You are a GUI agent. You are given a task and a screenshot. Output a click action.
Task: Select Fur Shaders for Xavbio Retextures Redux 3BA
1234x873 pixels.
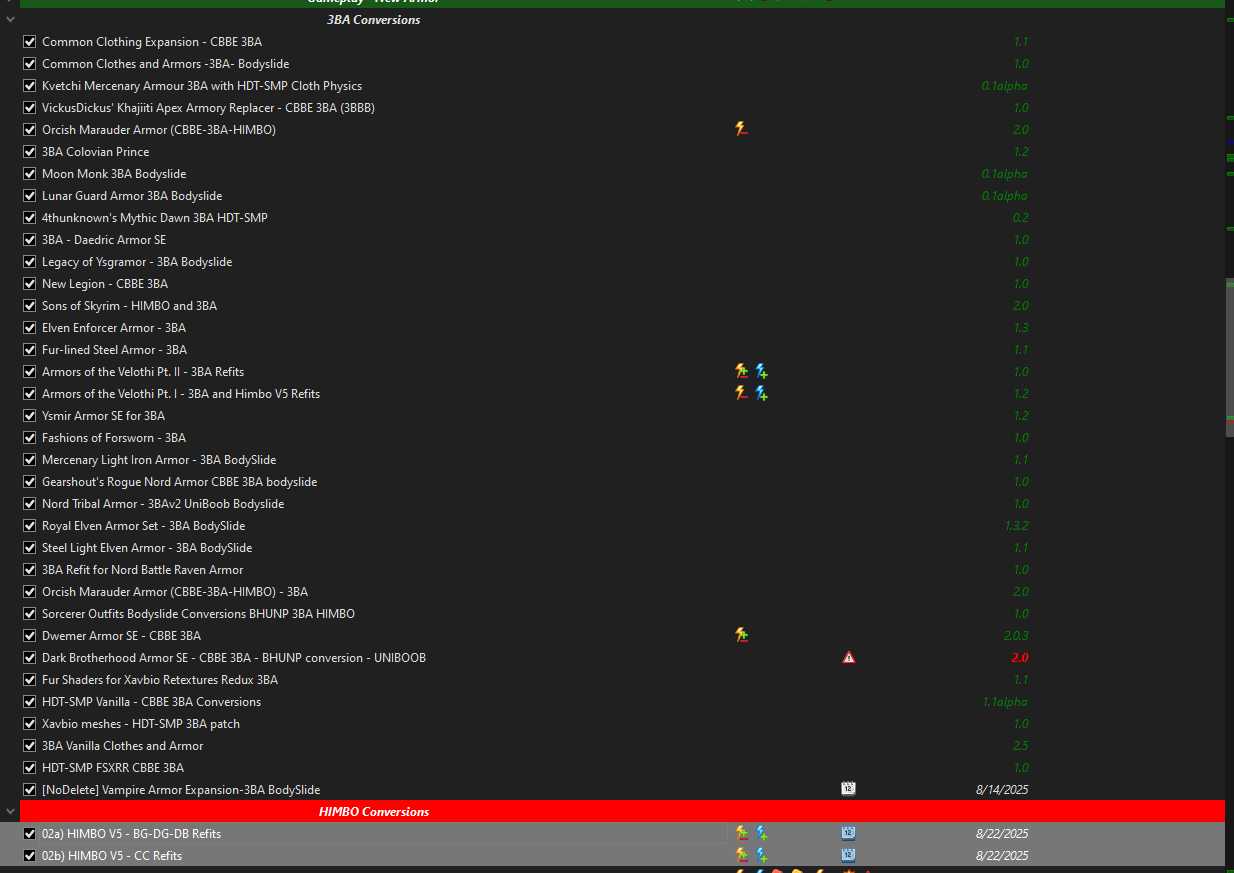coord(160,680)
